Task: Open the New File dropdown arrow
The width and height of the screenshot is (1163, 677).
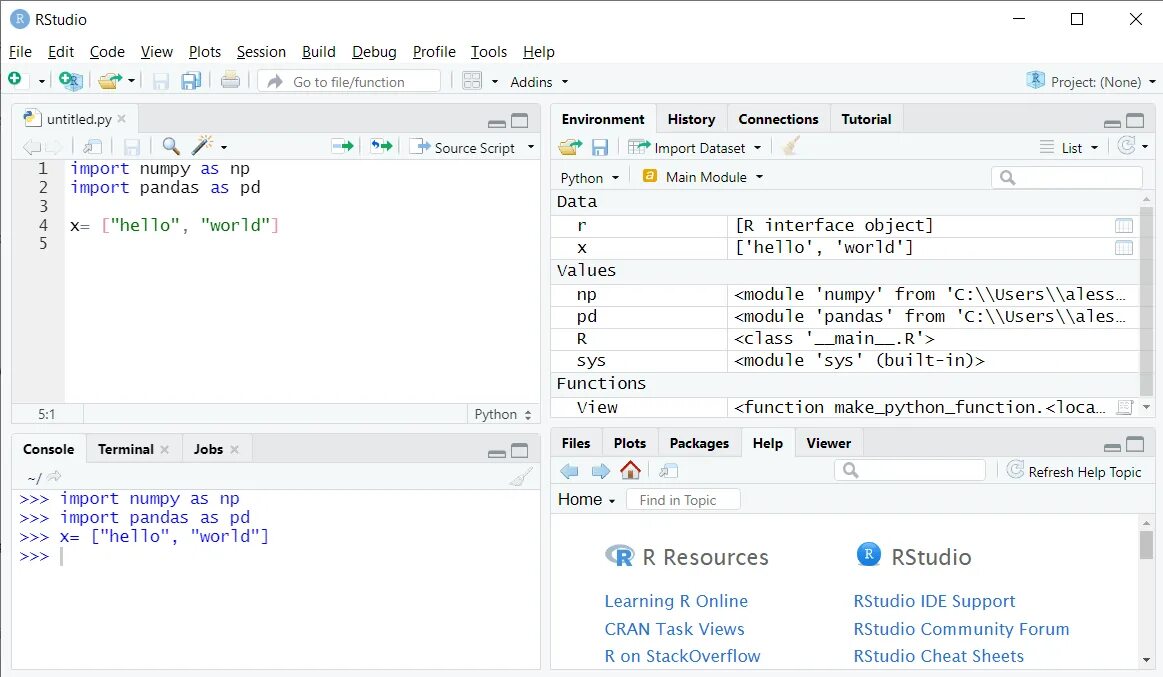Action: [x=42, y=81]
